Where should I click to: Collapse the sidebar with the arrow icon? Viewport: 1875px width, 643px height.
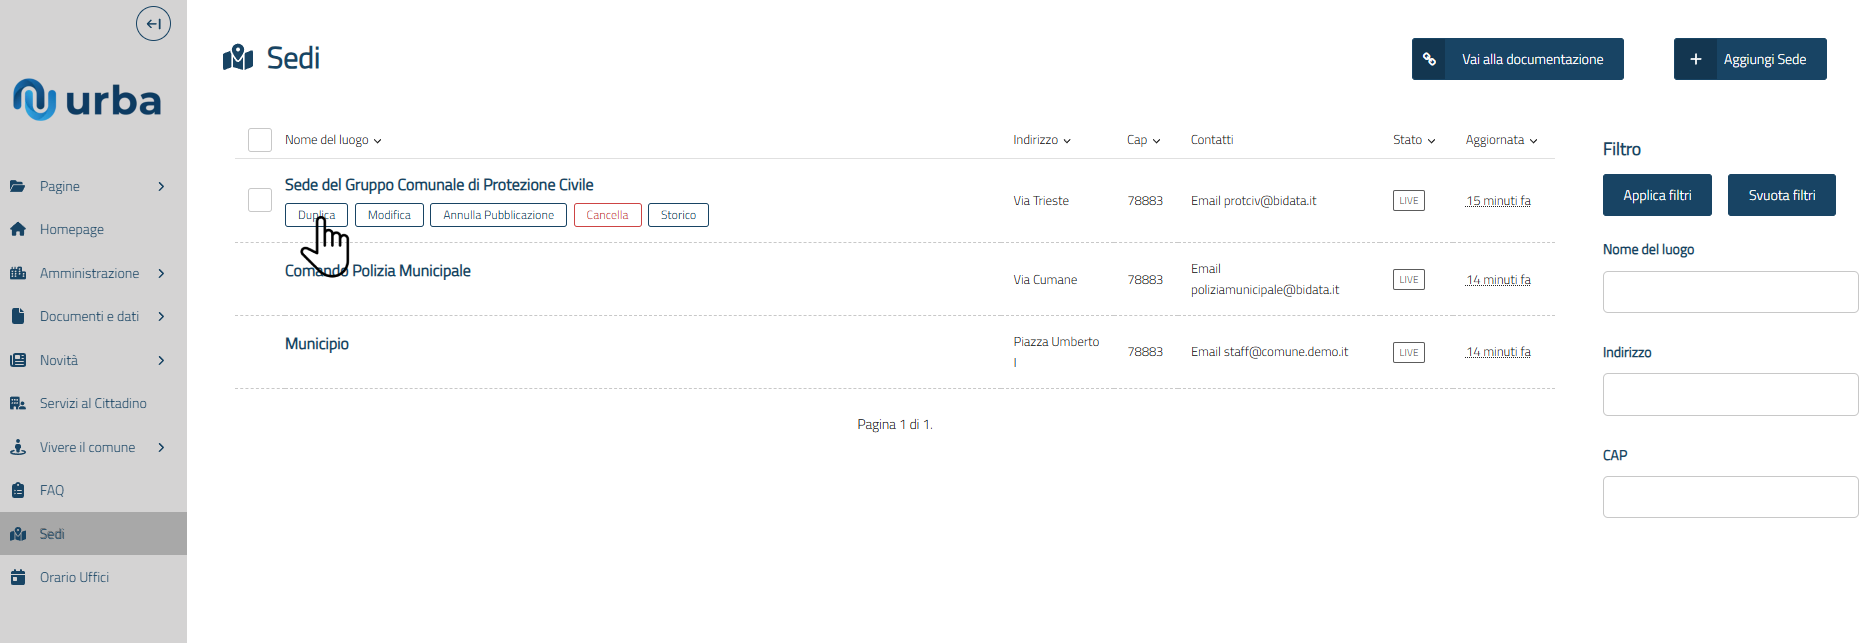click(x=153, y=24)
